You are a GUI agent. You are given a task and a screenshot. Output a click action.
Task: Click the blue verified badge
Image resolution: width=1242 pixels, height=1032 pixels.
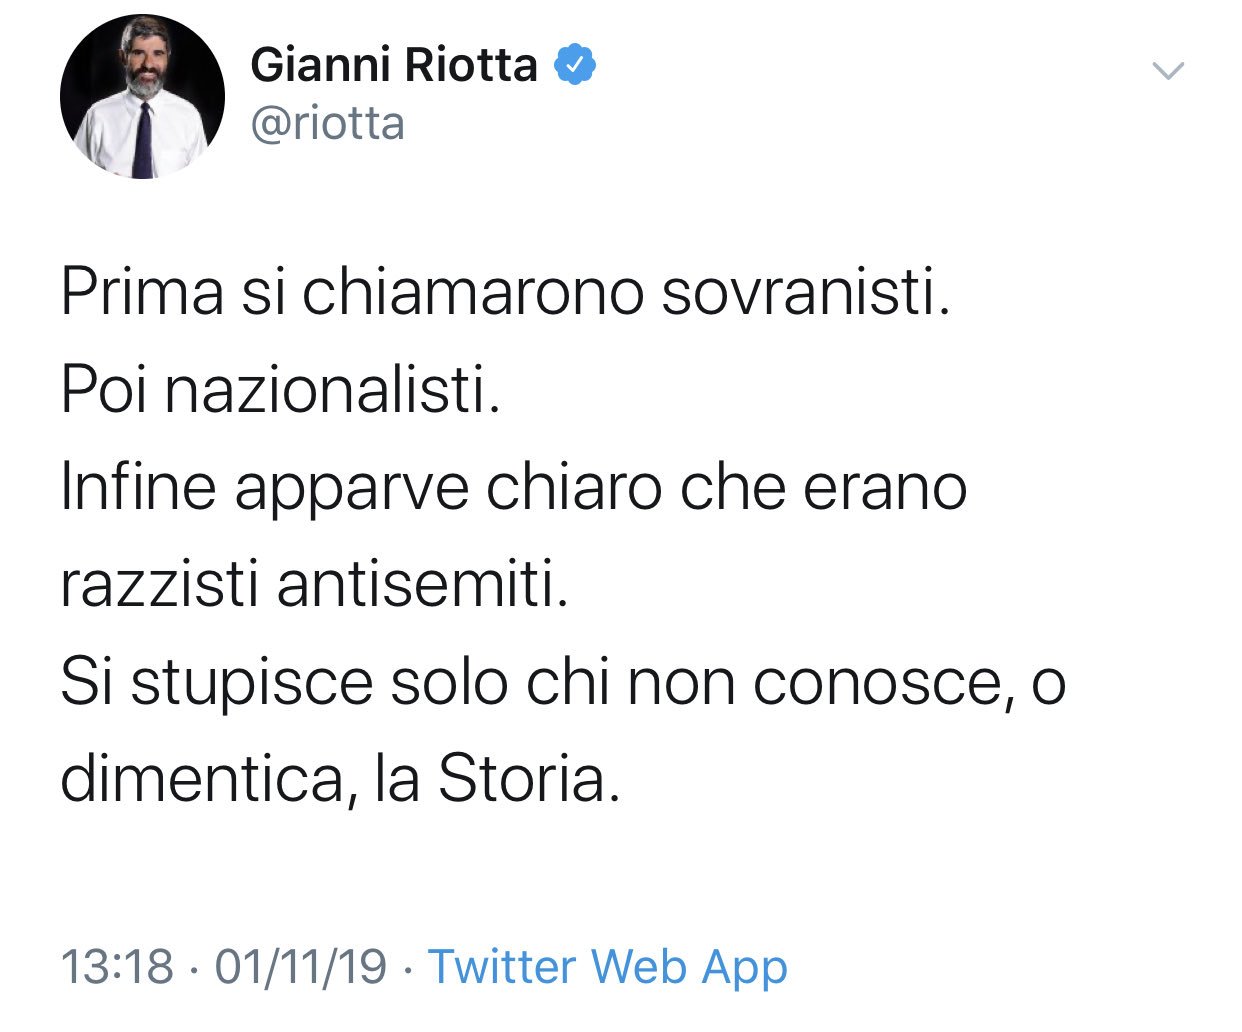[x=575, y=65]
